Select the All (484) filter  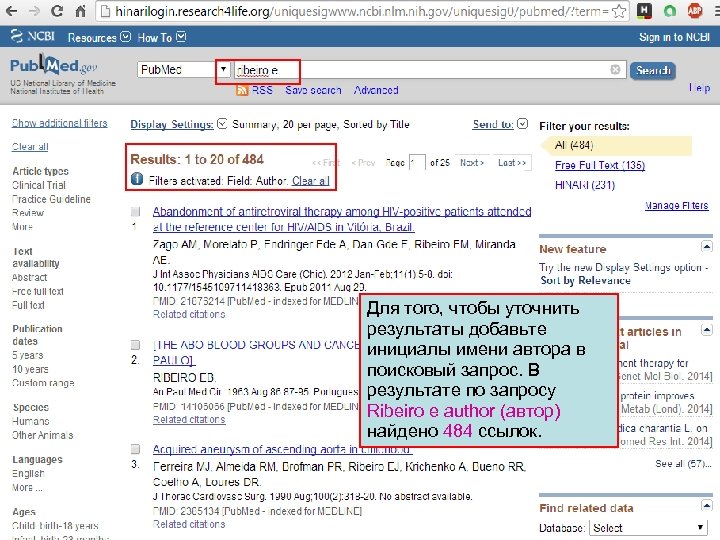click(x=574, y=145)
